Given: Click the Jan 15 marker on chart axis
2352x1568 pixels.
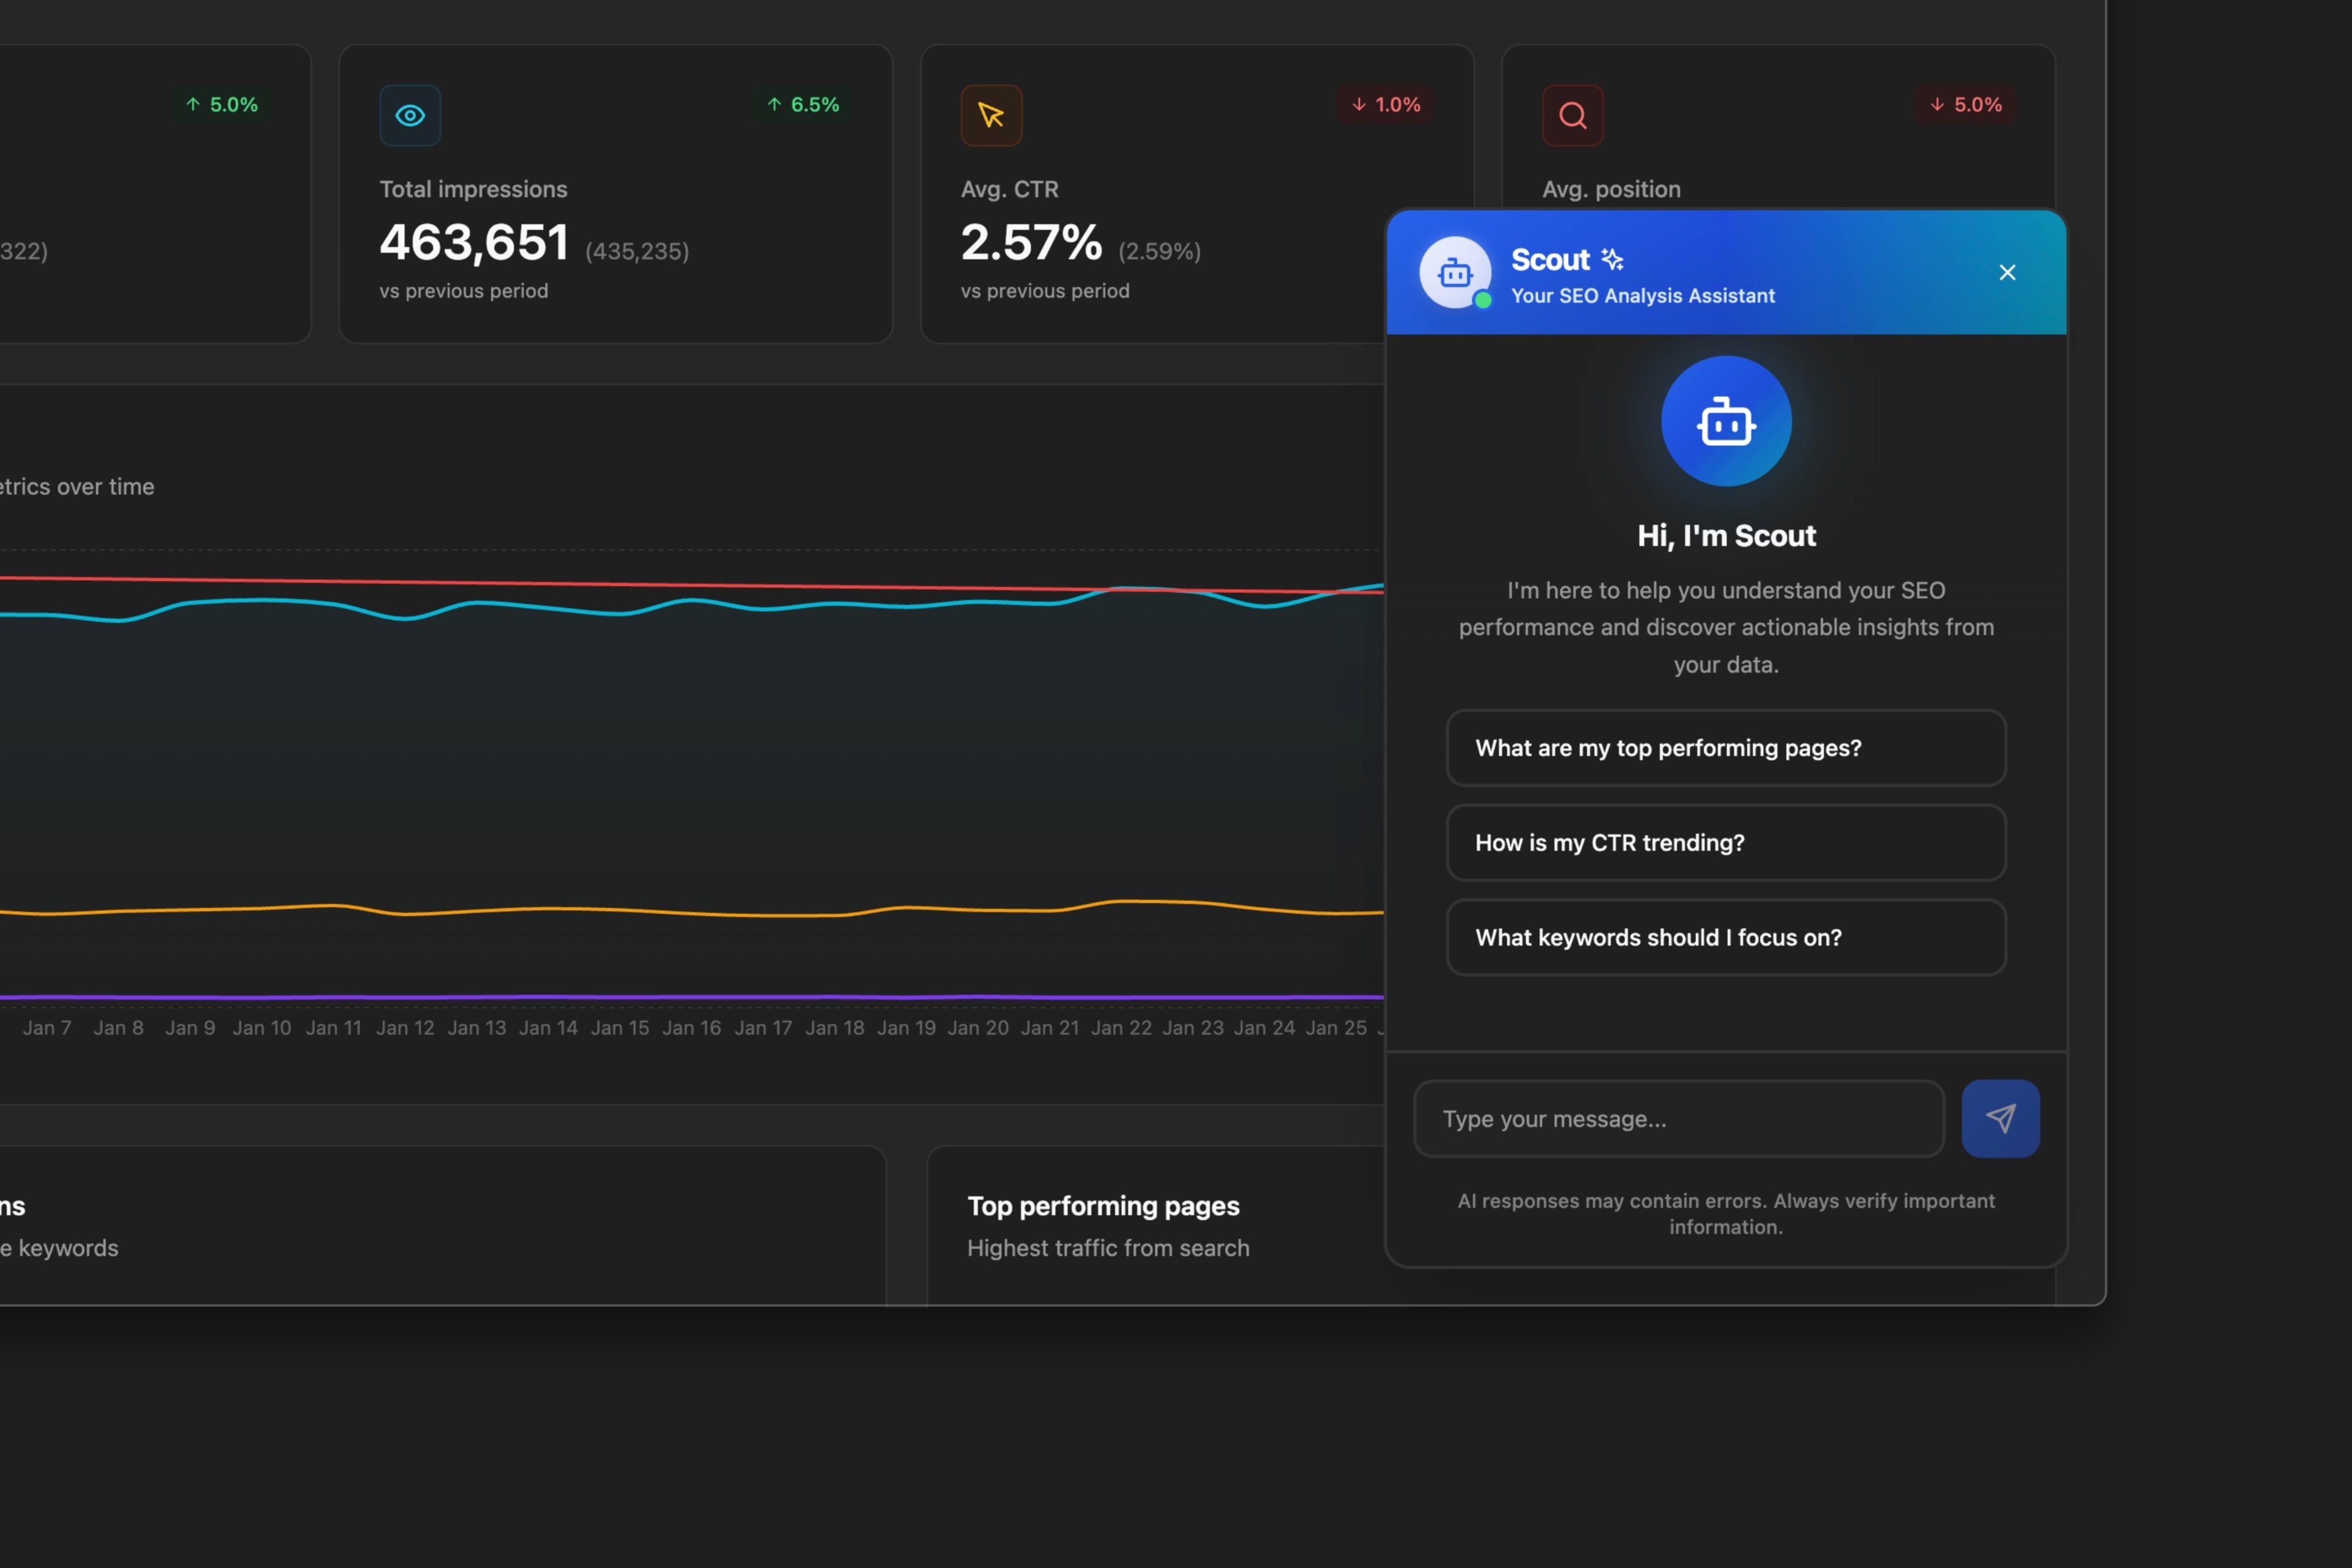Looking at the screenshot, I should (x=620, y=1028).
